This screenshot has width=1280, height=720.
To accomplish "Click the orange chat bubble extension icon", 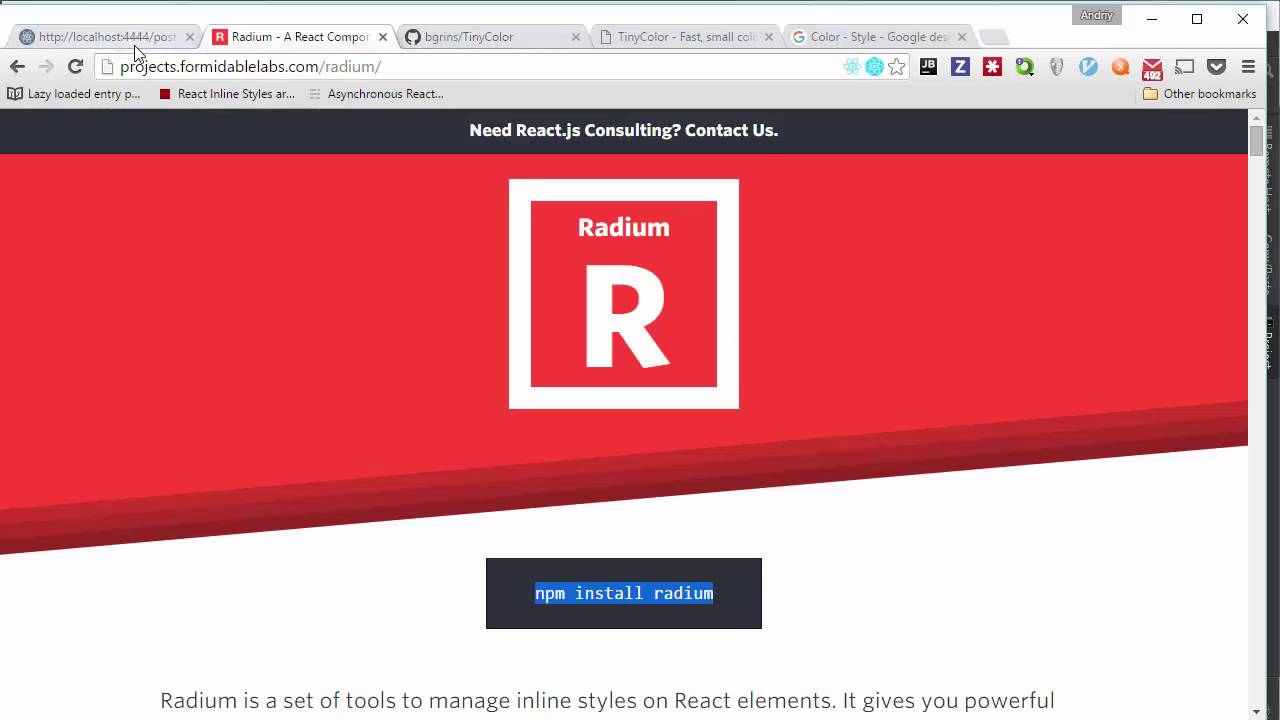I will [x=1120, y=67].
